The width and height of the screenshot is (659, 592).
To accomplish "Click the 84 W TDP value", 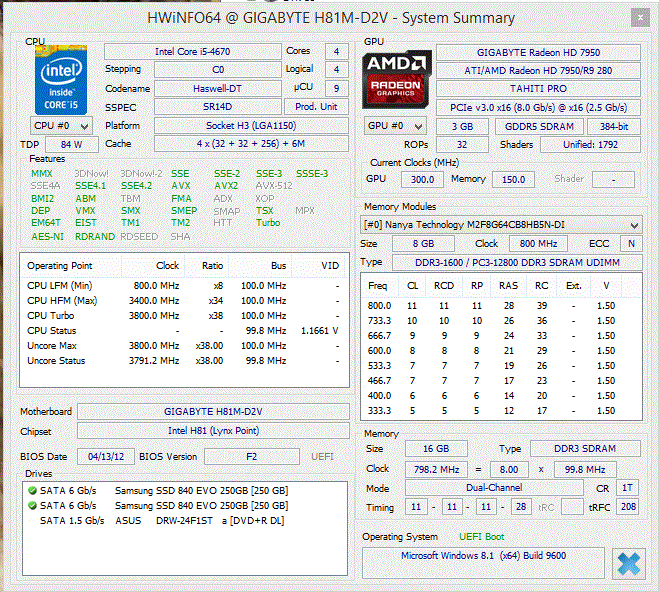I will point(71,145).
